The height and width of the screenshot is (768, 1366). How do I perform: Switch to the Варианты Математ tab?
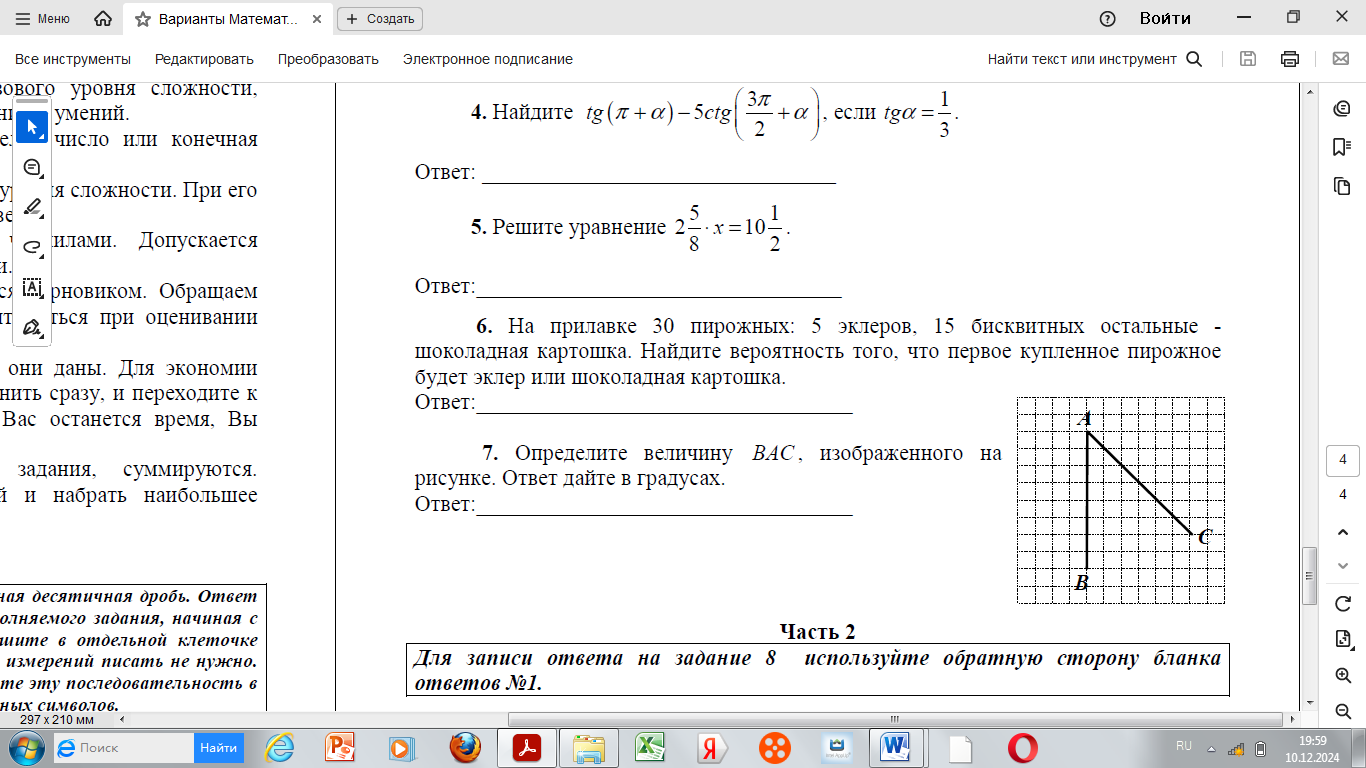pos(228,18)
